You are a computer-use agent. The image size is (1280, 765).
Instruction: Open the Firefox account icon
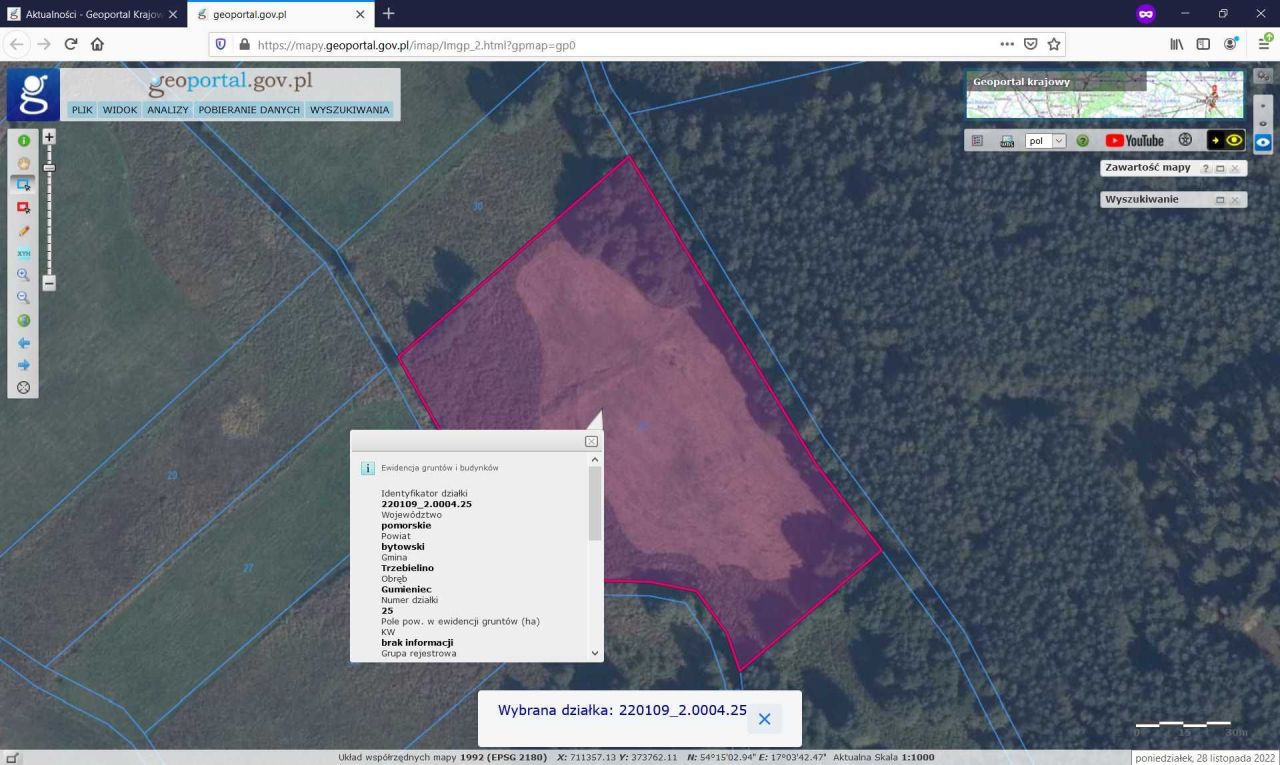tap(1231, 44)
